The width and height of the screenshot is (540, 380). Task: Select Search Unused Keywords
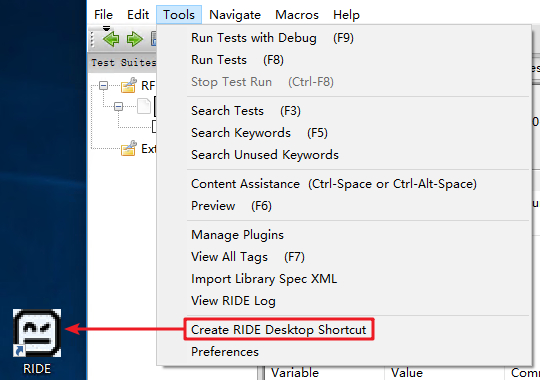click(265, 155)
